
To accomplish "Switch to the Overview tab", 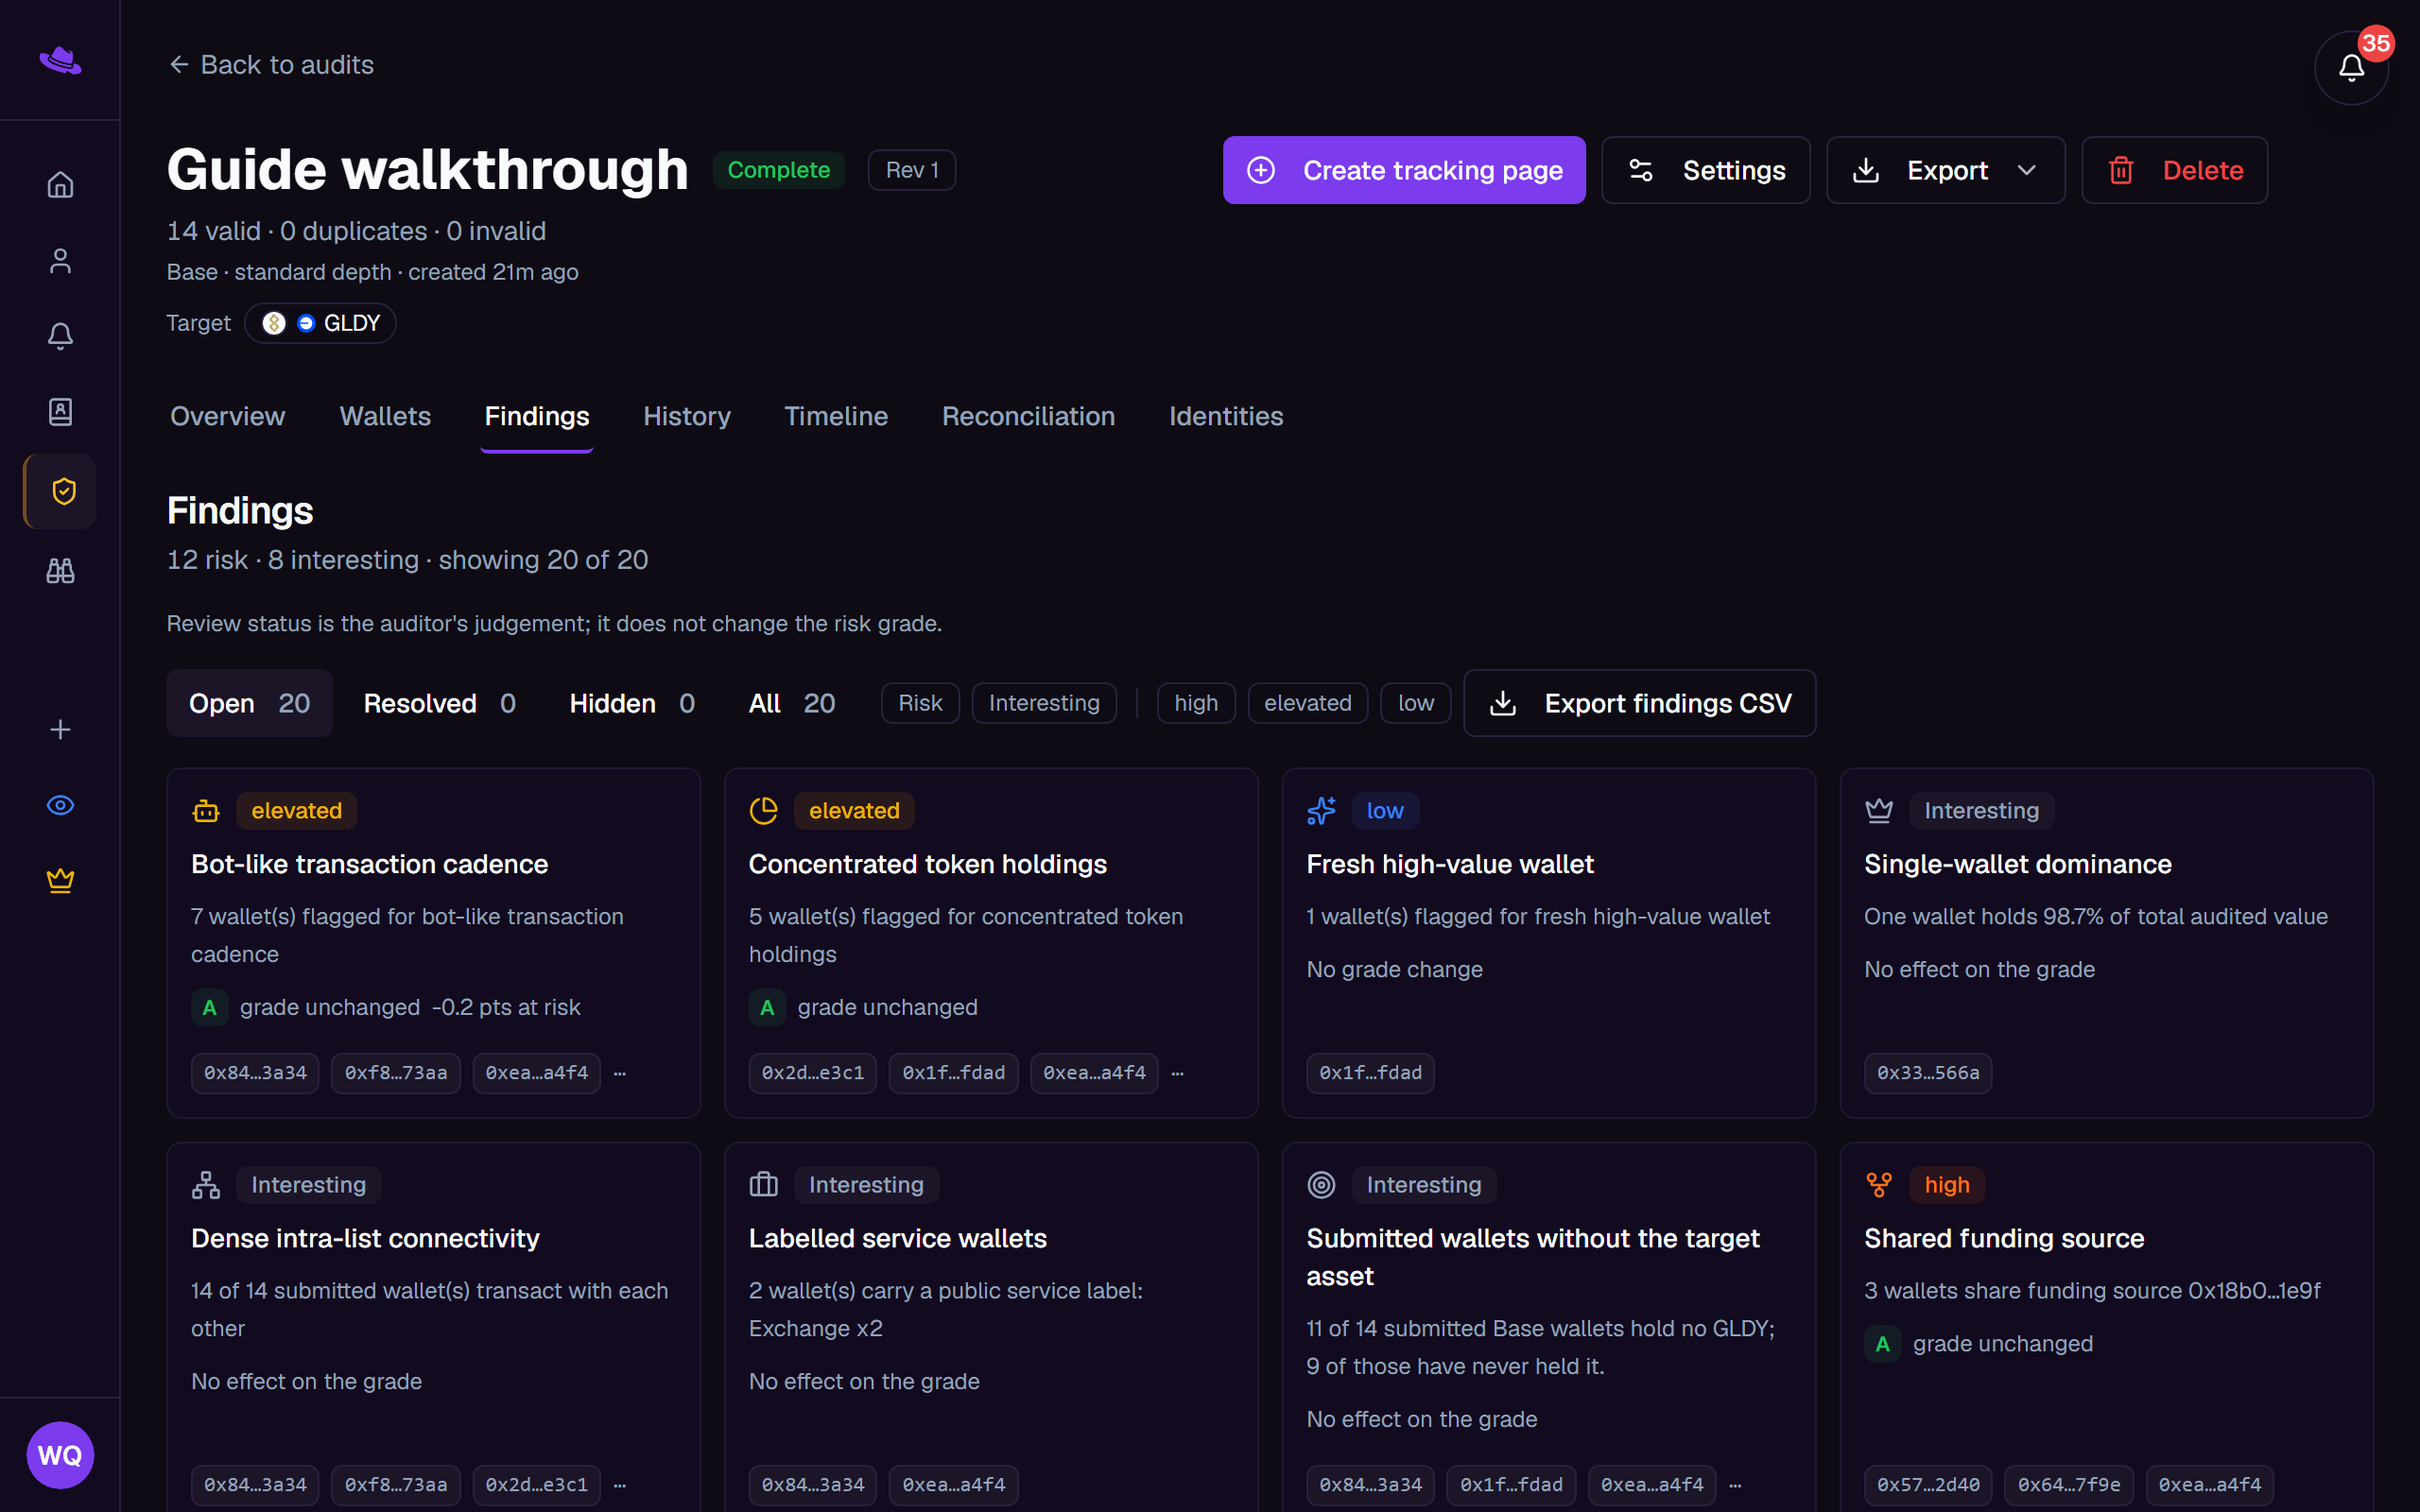I will [x=227, y=416].
